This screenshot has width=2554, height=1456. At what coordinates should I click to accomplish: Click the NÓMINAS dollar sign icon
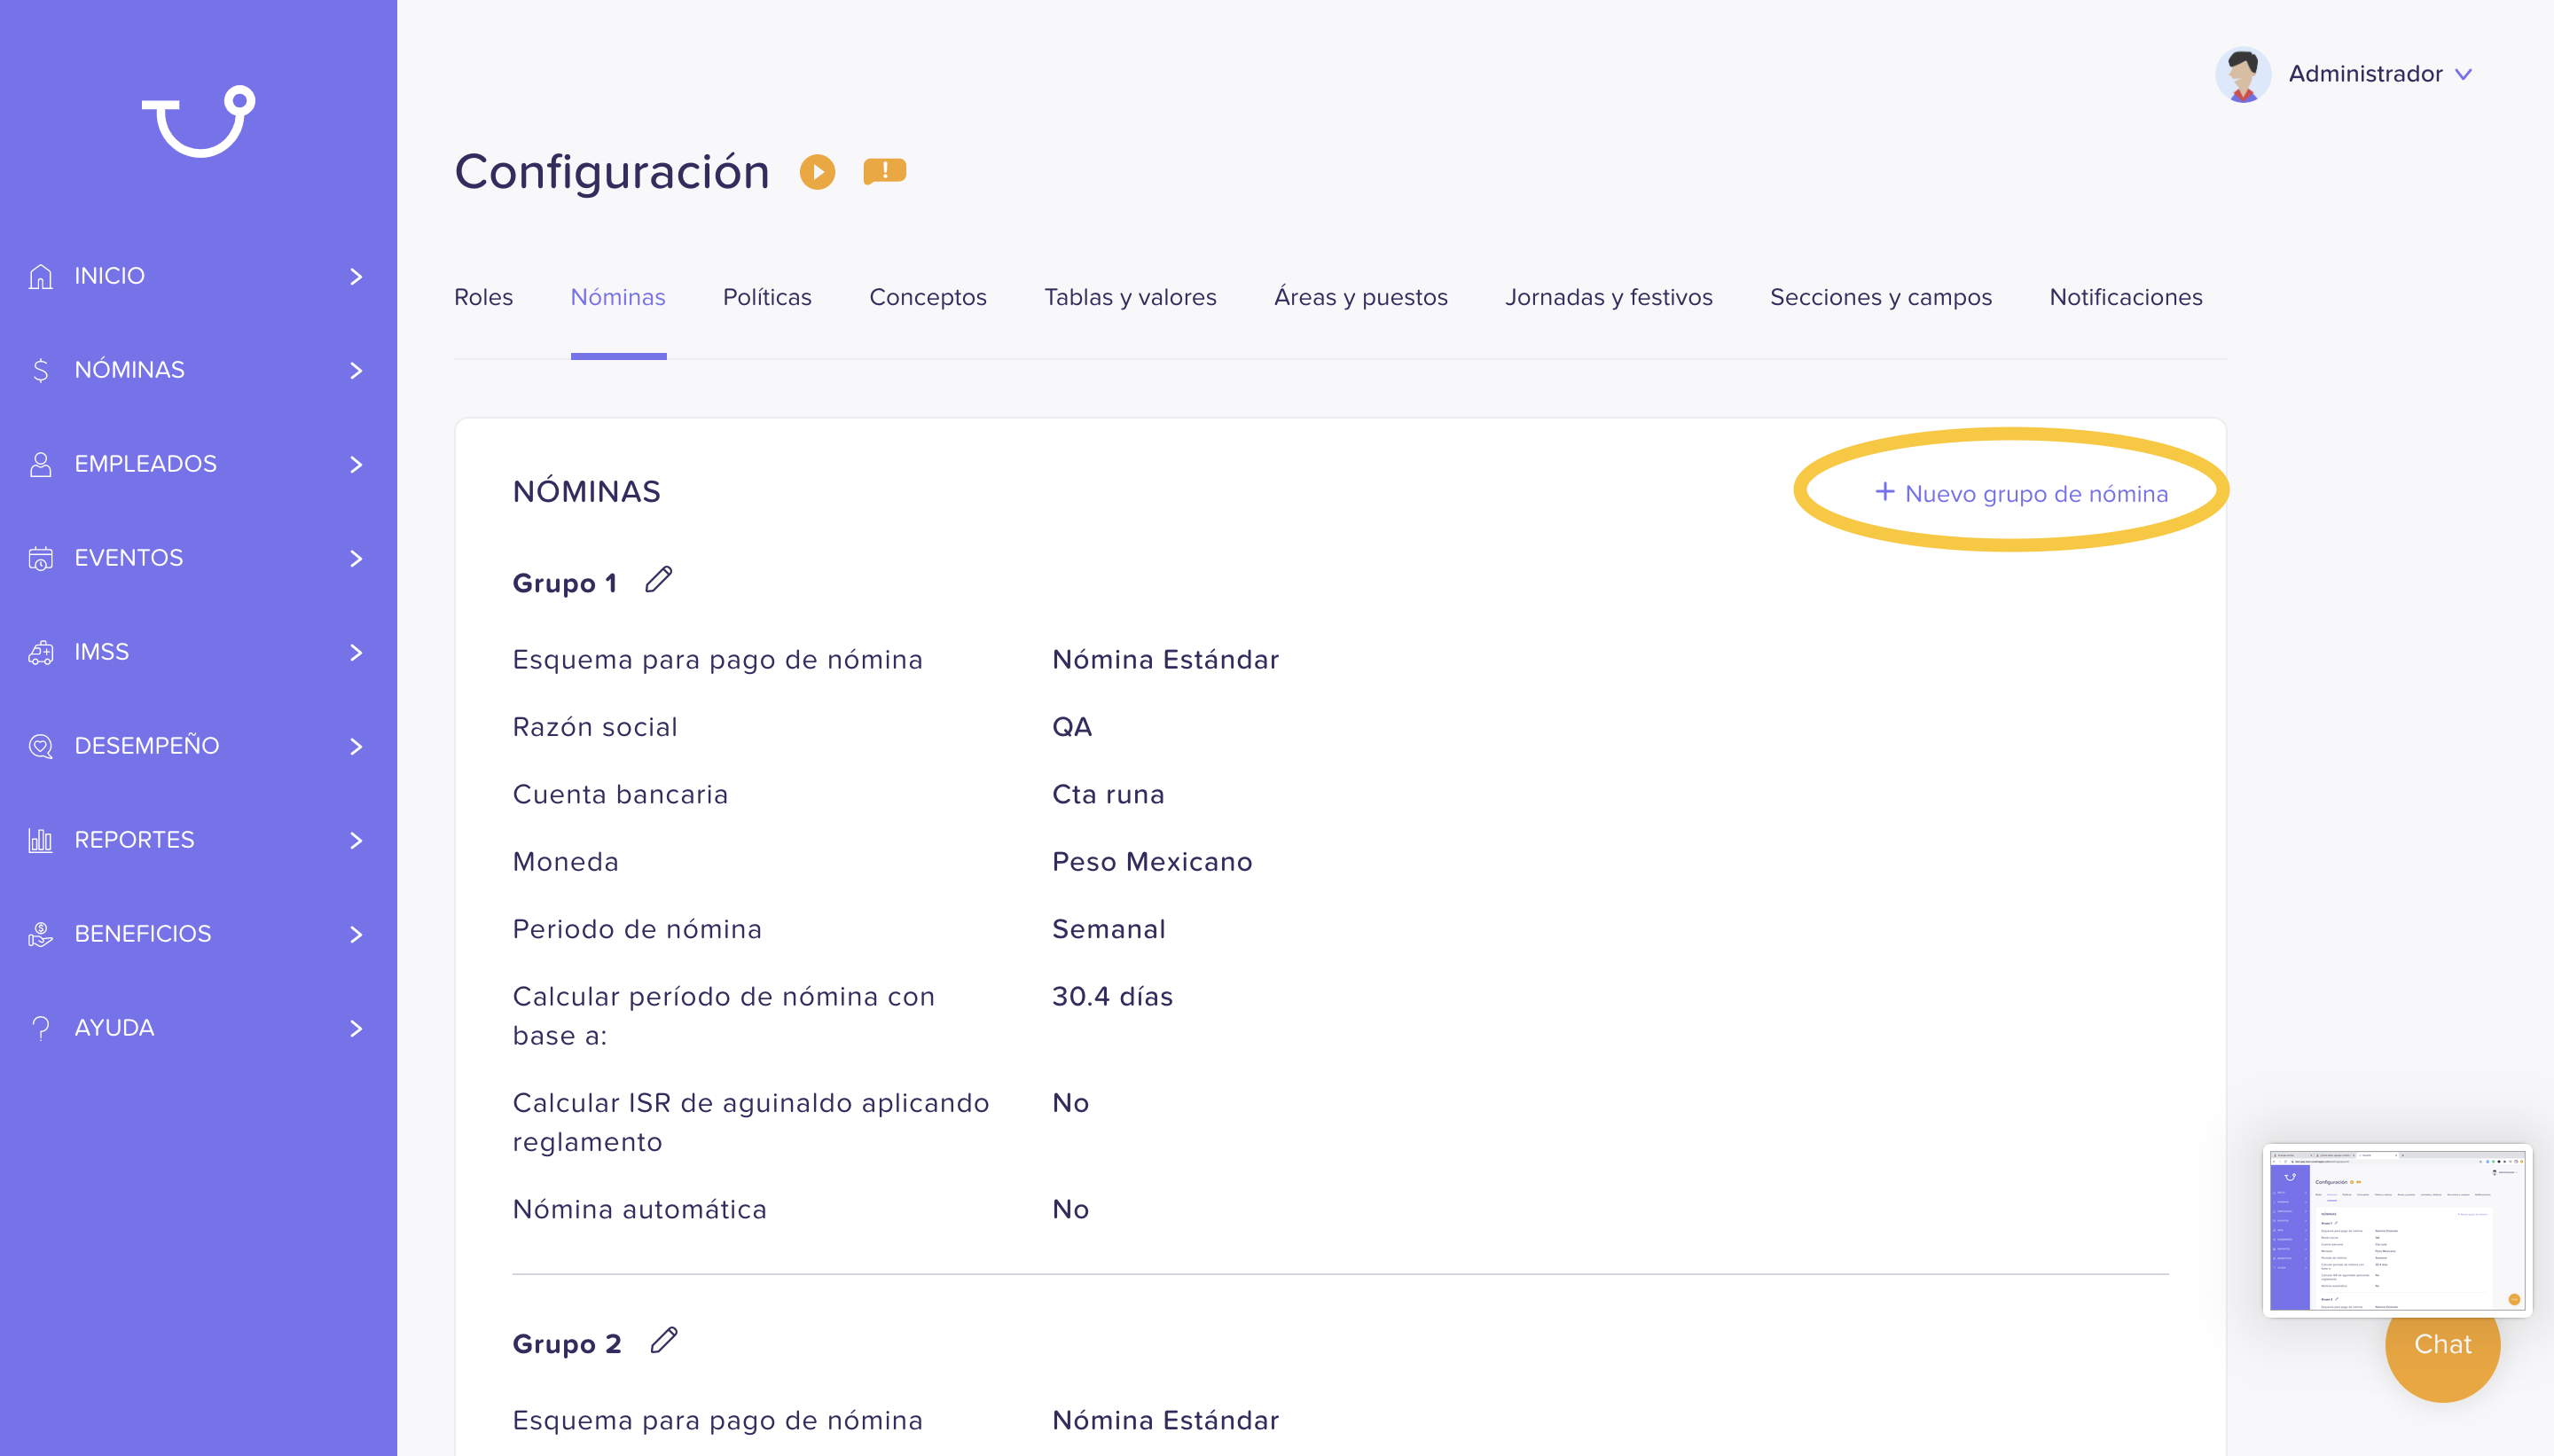tap(41, 370)
